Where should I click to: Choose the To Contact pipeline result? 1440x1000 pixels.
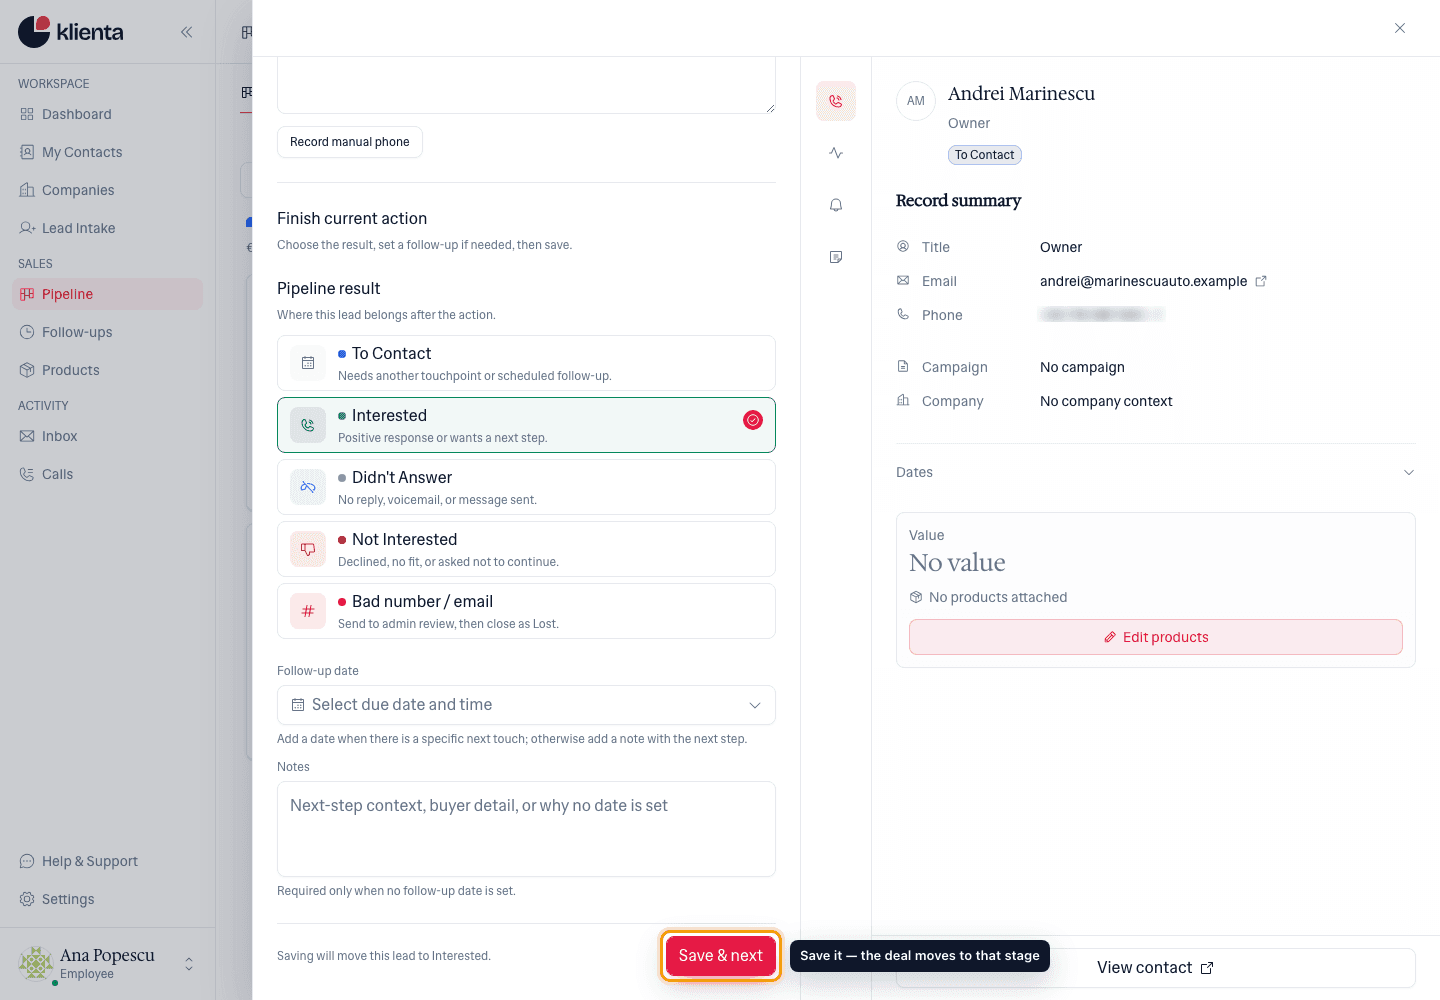click(526, 363)
